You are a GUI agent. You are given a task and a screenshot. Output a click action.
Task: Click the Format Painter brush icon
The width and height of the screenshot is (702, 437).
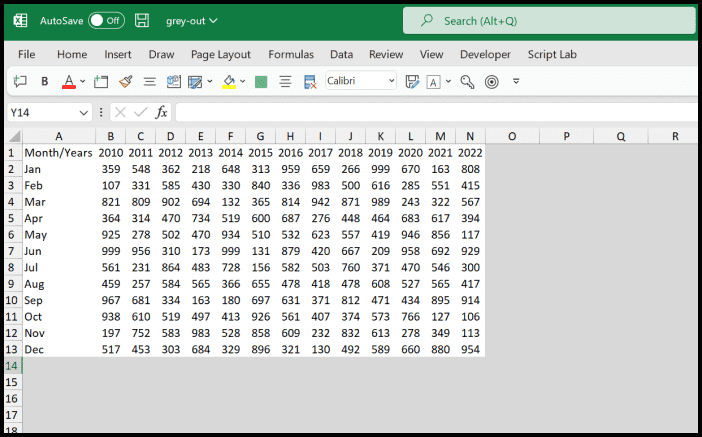click(126, 81)
